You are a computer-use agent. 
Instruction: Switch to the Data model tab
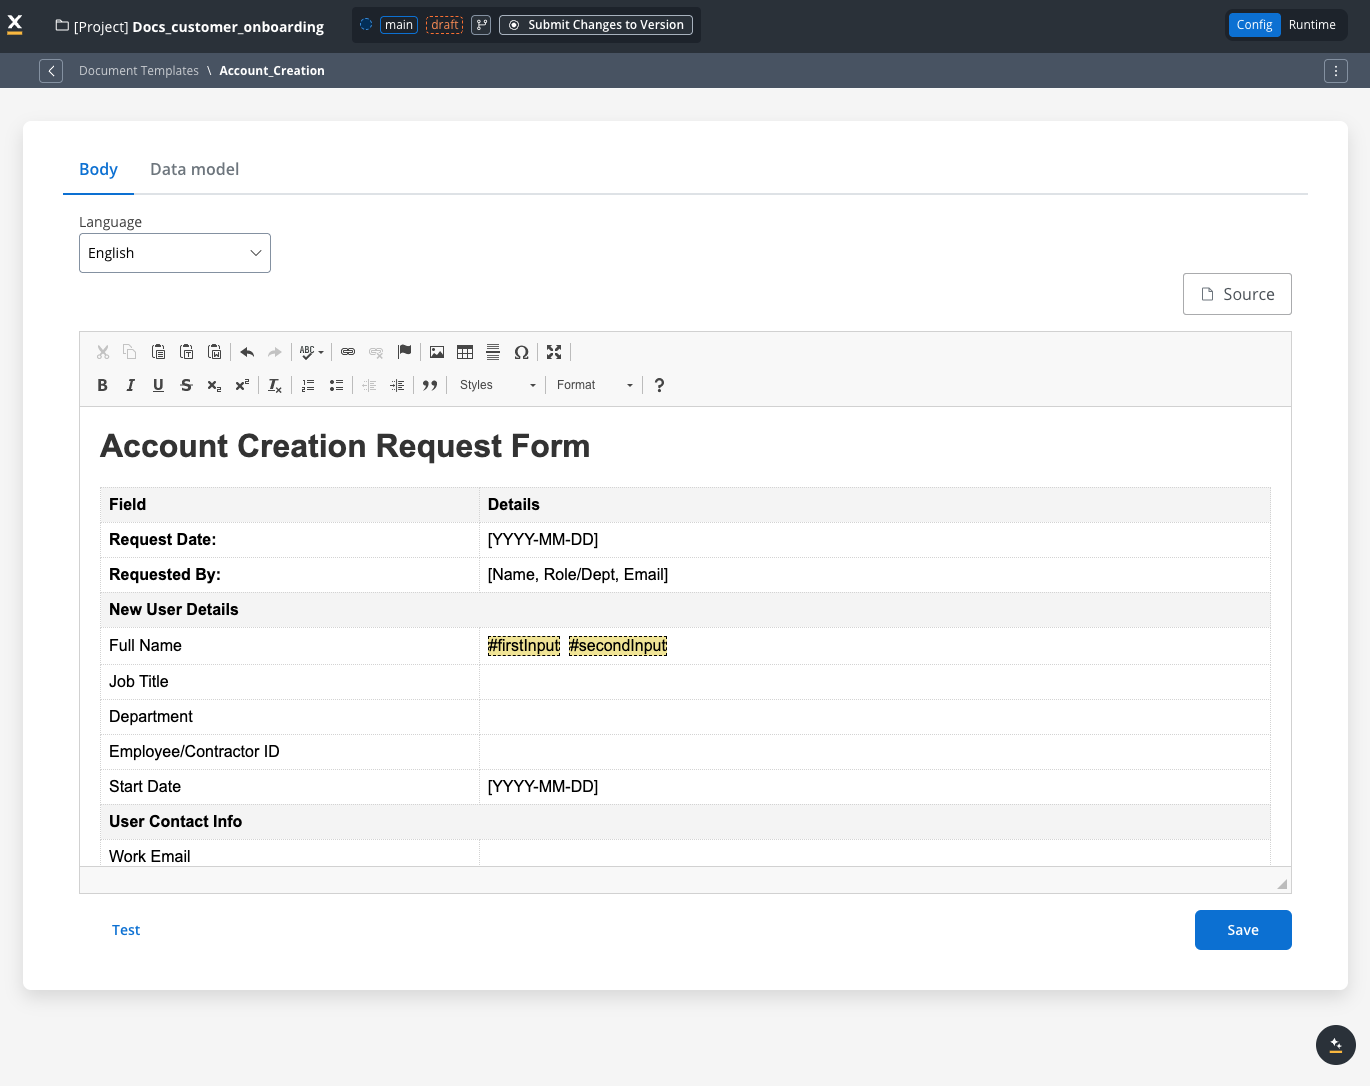tap(194, 169)
